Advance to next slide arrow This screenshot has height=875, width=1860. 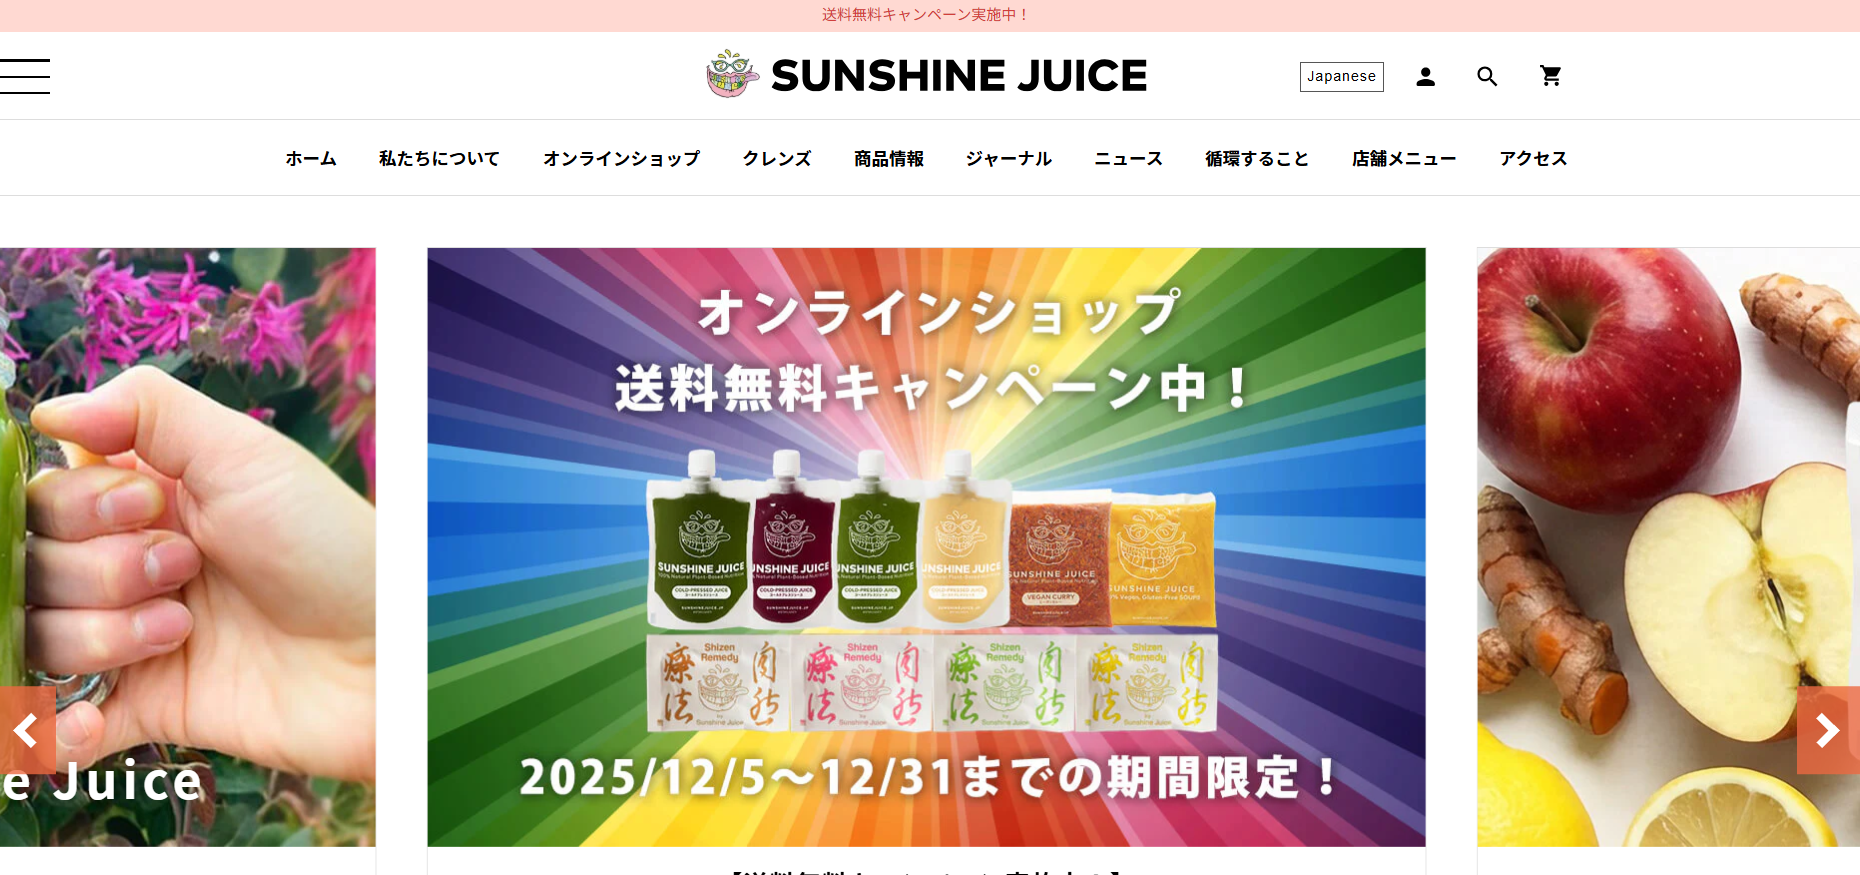point(1828,730)
